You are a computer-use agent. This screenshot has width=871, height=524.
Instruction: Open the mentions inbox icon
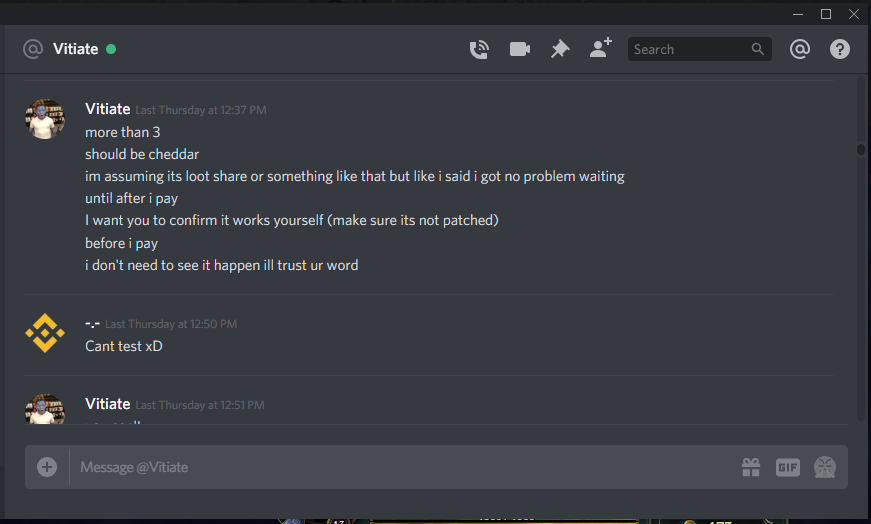click(799, 49)
